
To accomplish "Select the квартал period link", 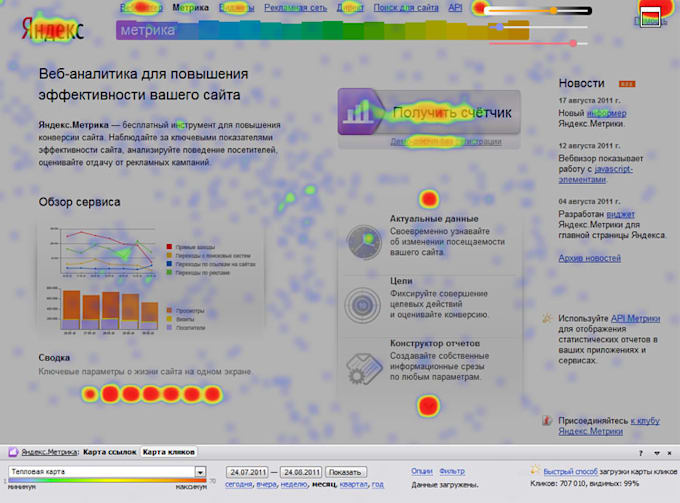I will click(353, 484).
